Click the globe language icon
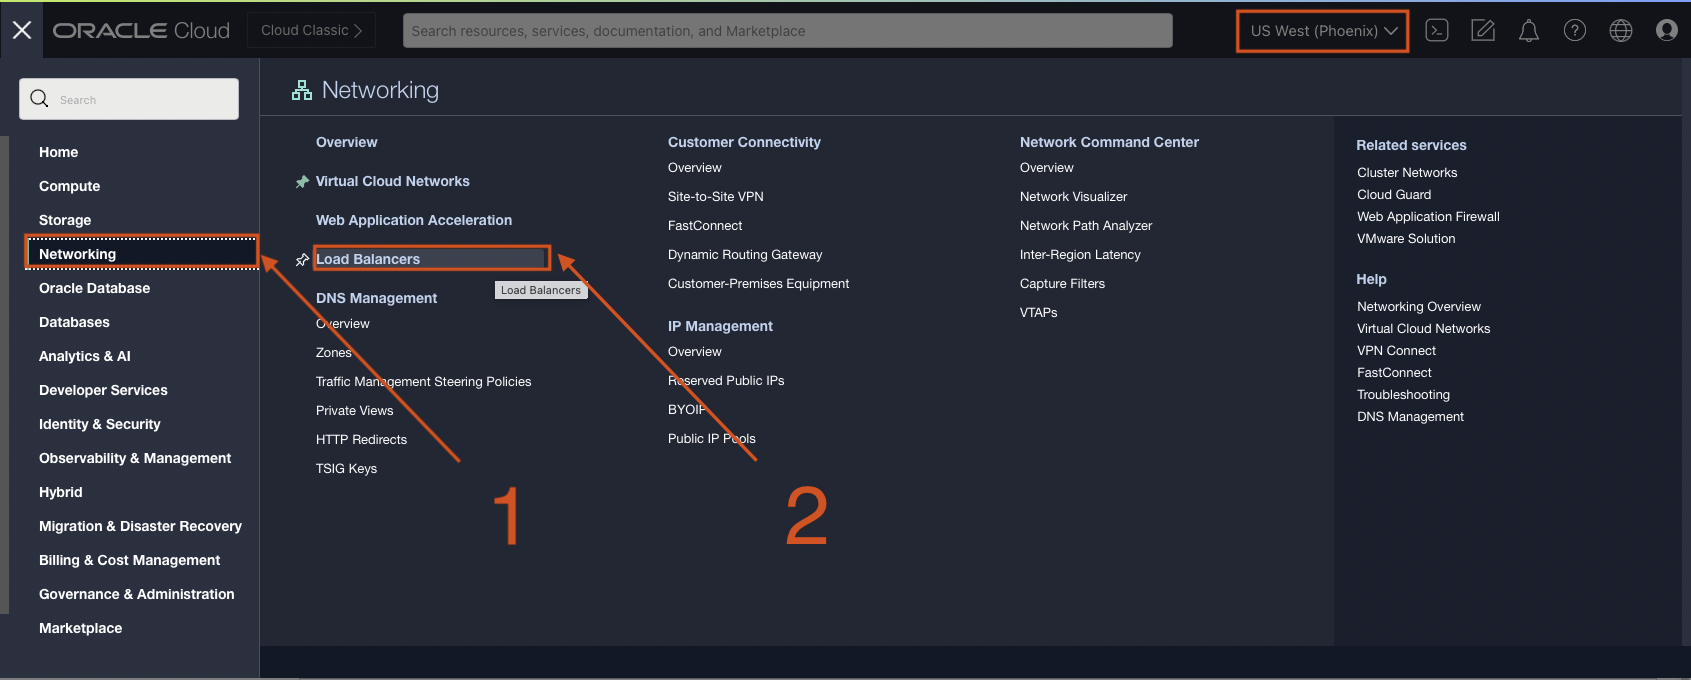1691x680 pixels. coord(1620,31)
